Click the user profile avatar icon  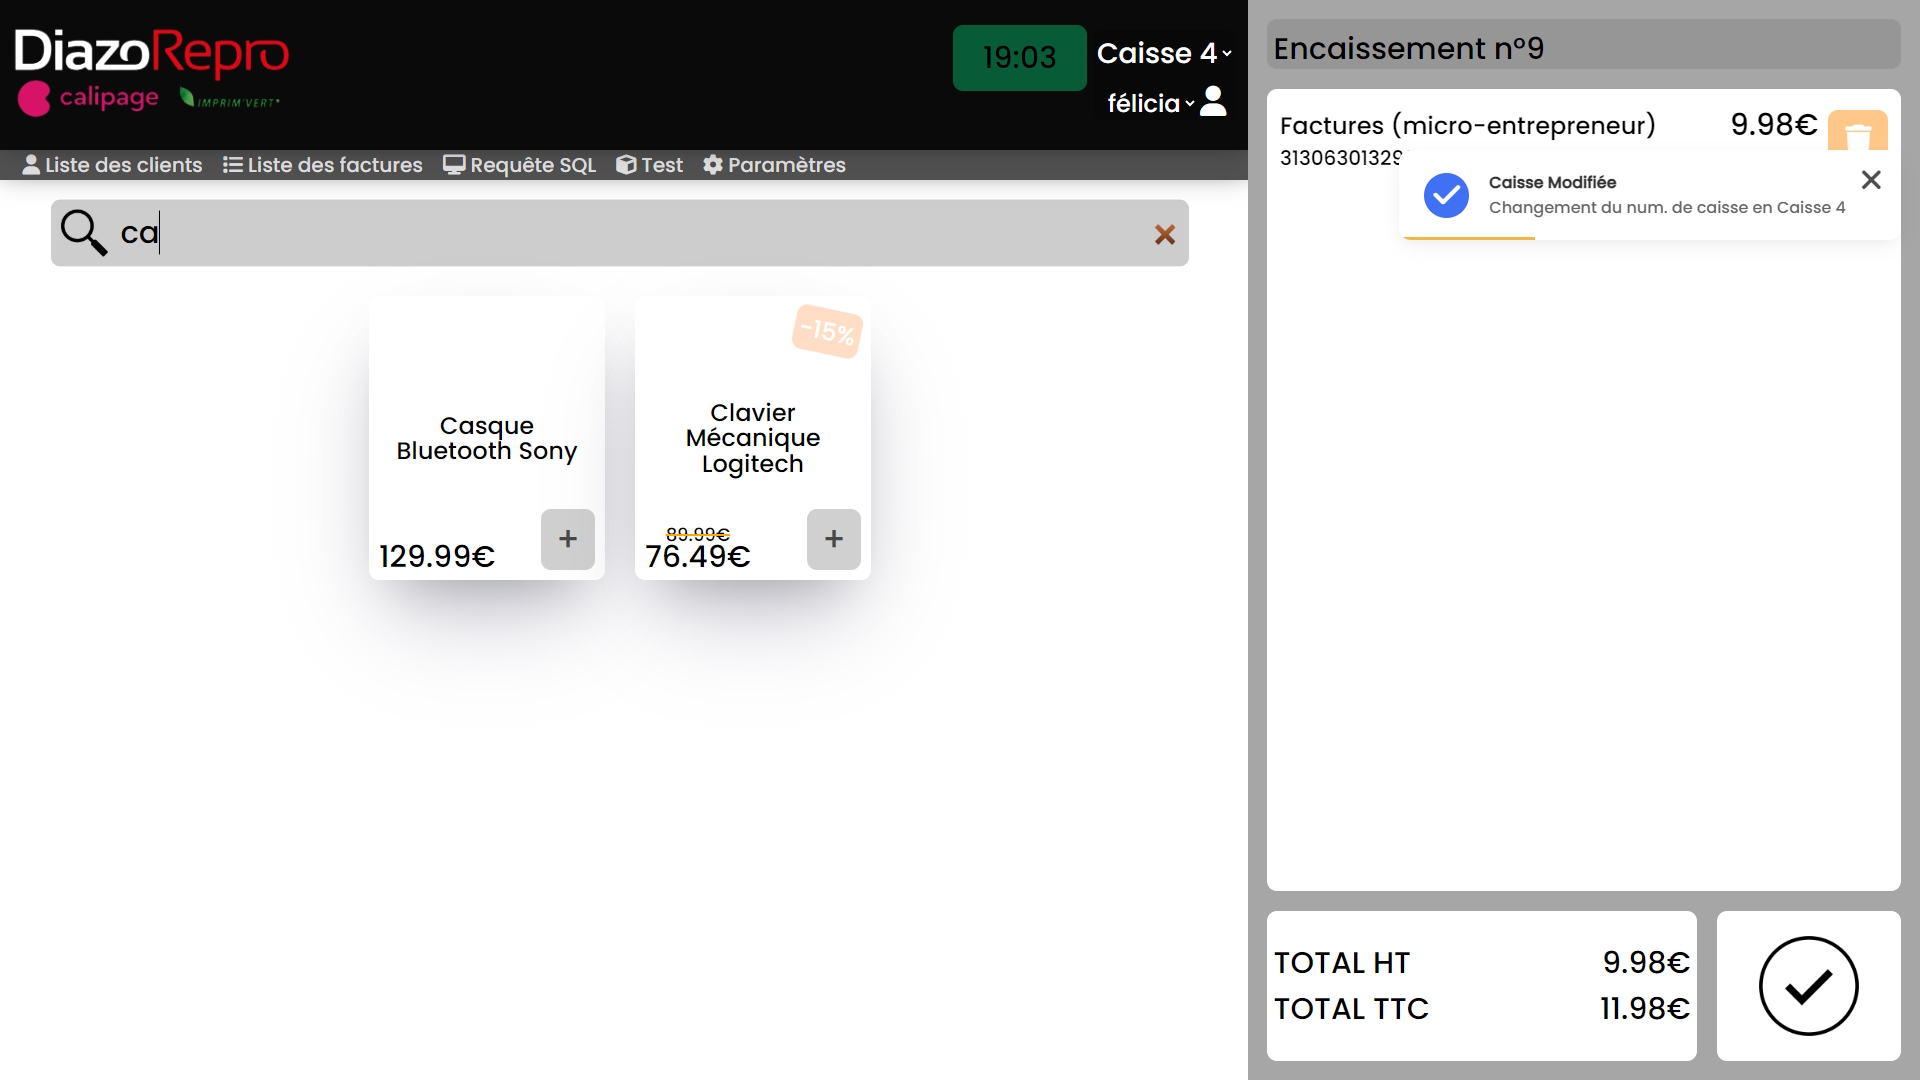pyautogui.click(x=1213, y=101)
